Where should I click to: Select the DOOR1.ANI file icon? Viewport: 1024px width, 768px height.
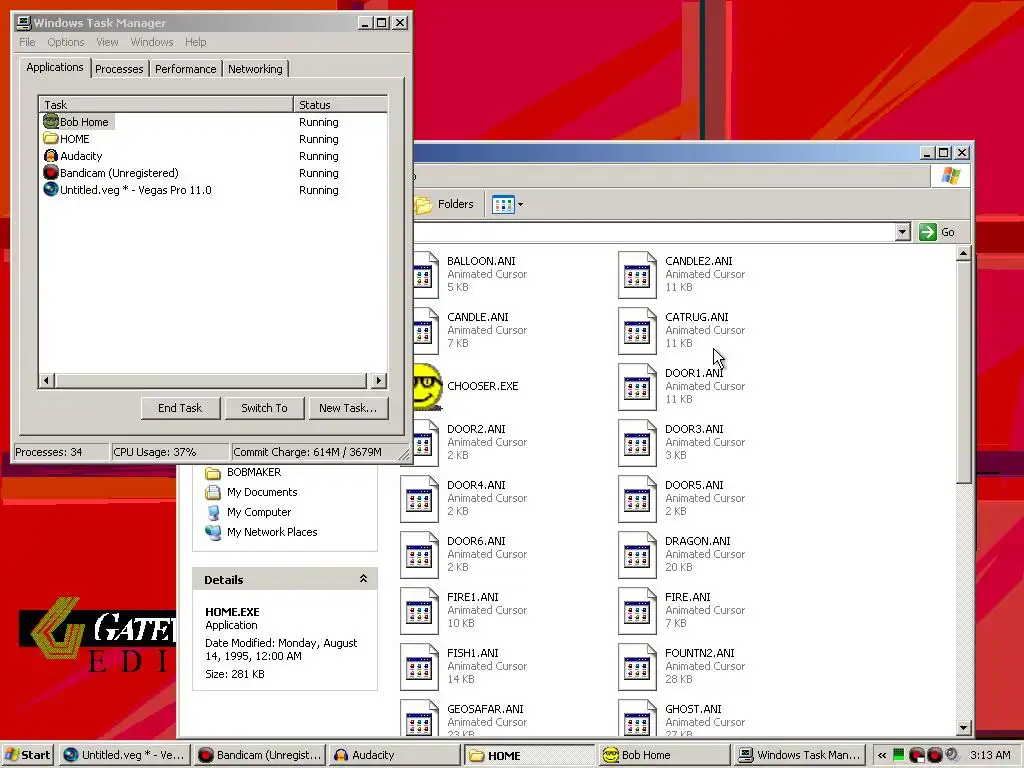point(637,387)
